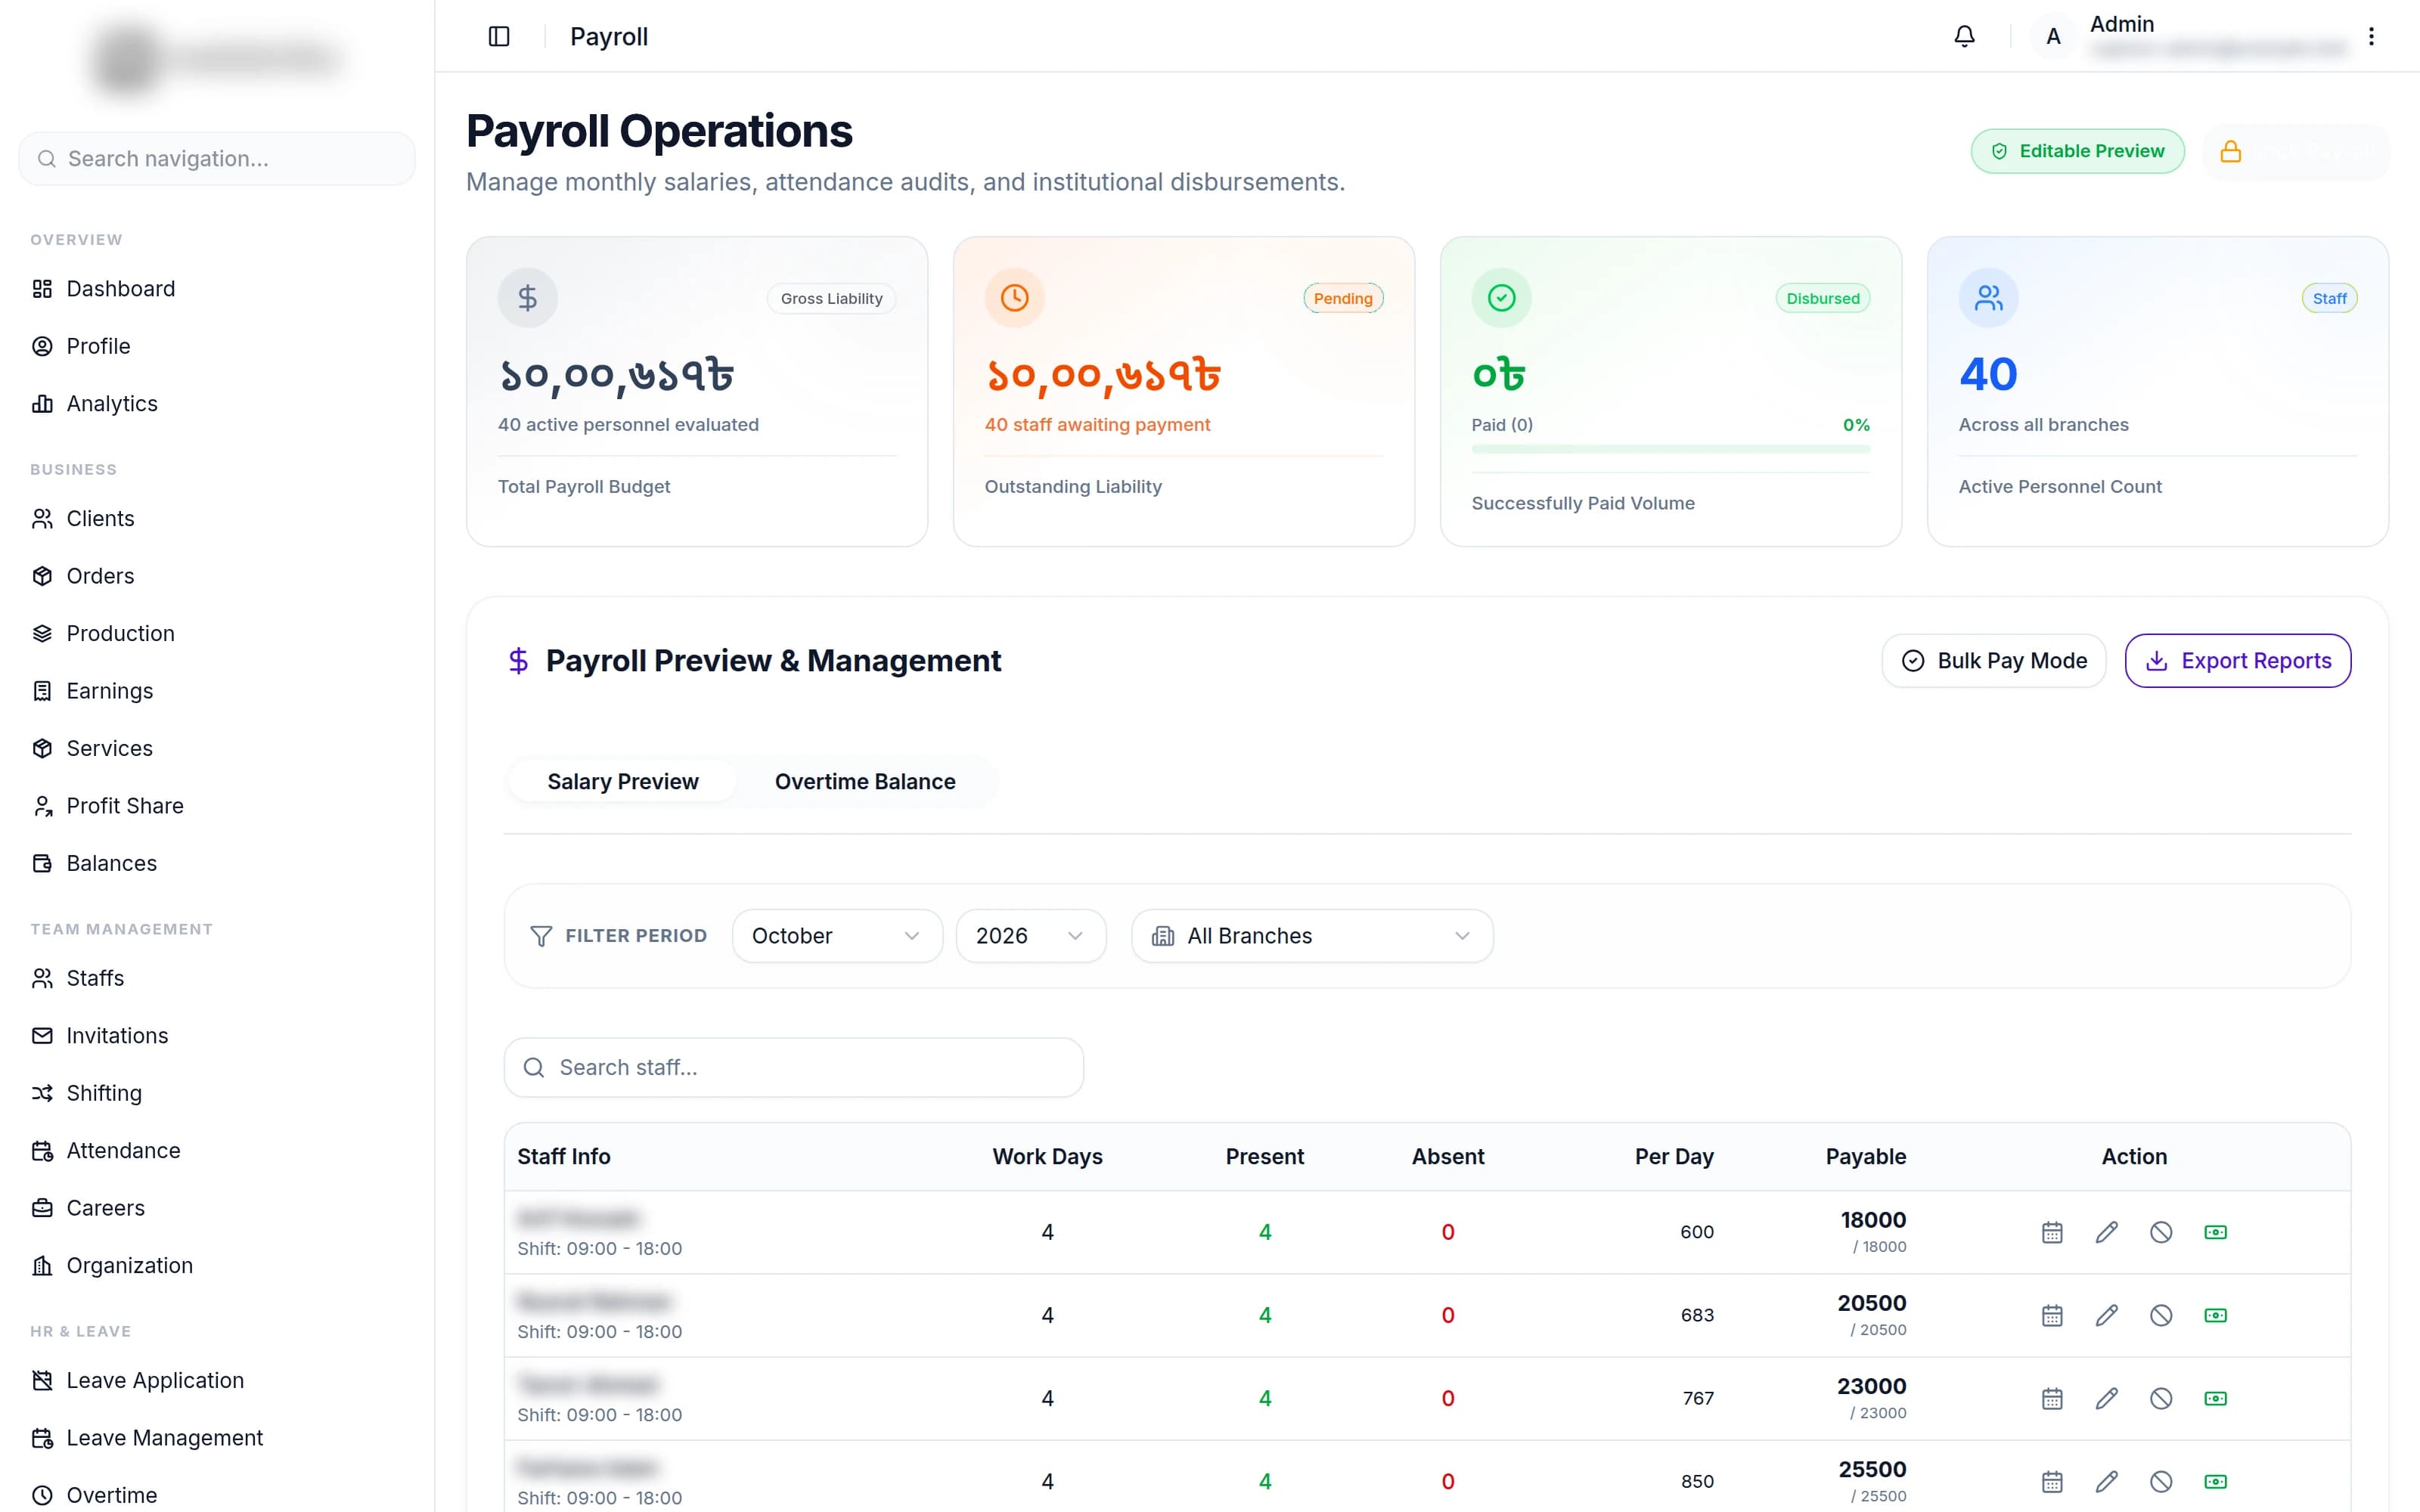This screenshot has width=2420, height=1512.
Task: Open the three-dot menu beside Admin
Action: point(2371,37)
